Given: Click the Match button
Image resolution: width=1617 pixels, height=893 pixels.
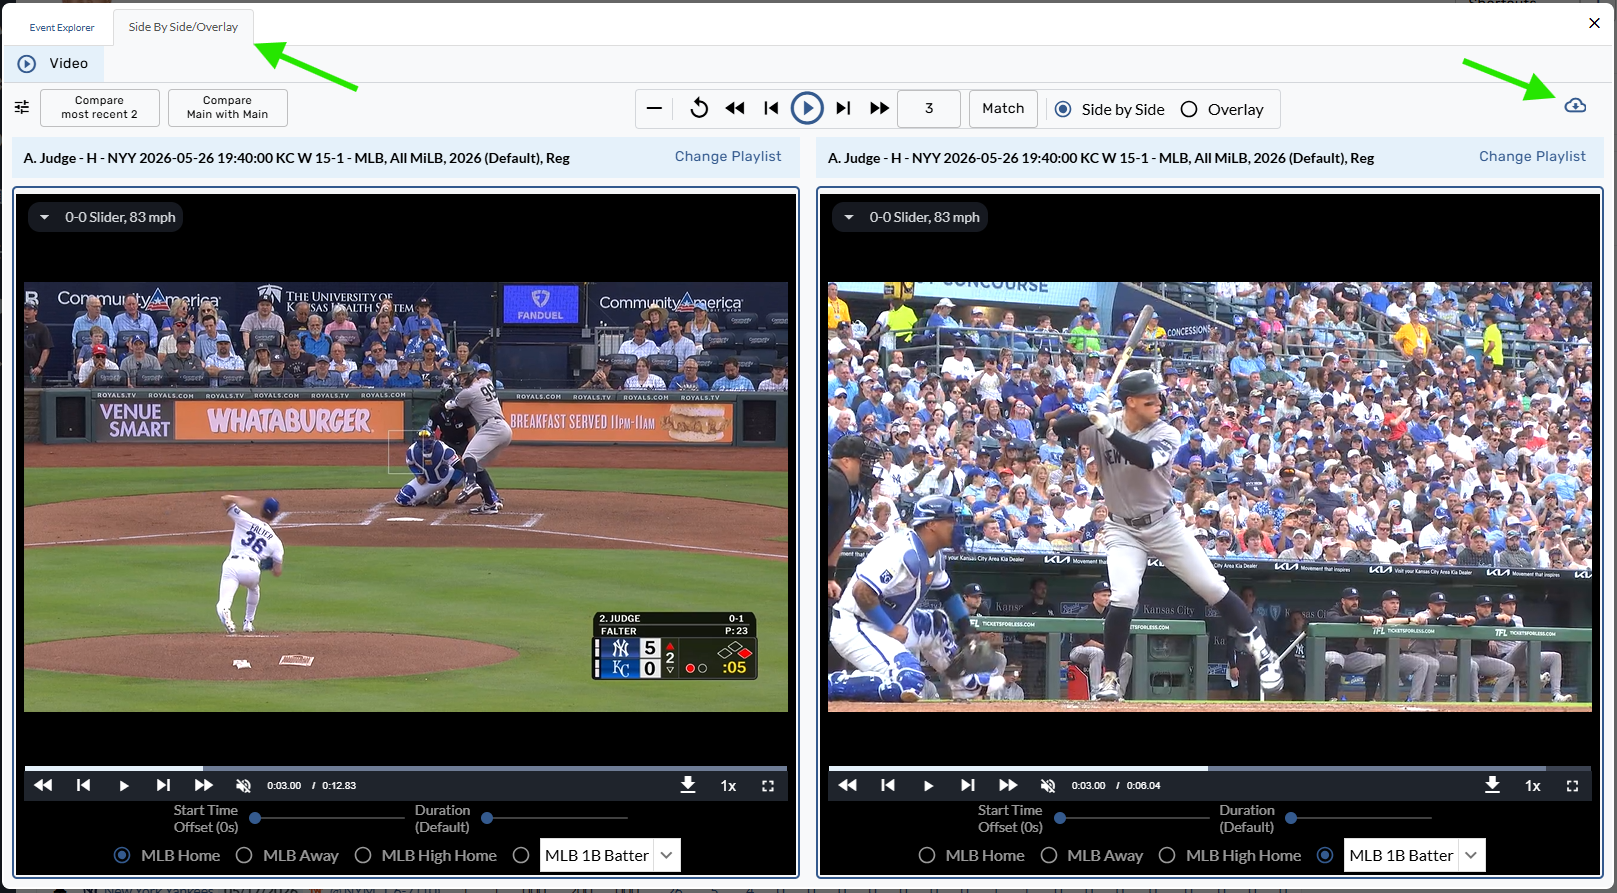Looking at the screenshot, I should coord(1003,108).
